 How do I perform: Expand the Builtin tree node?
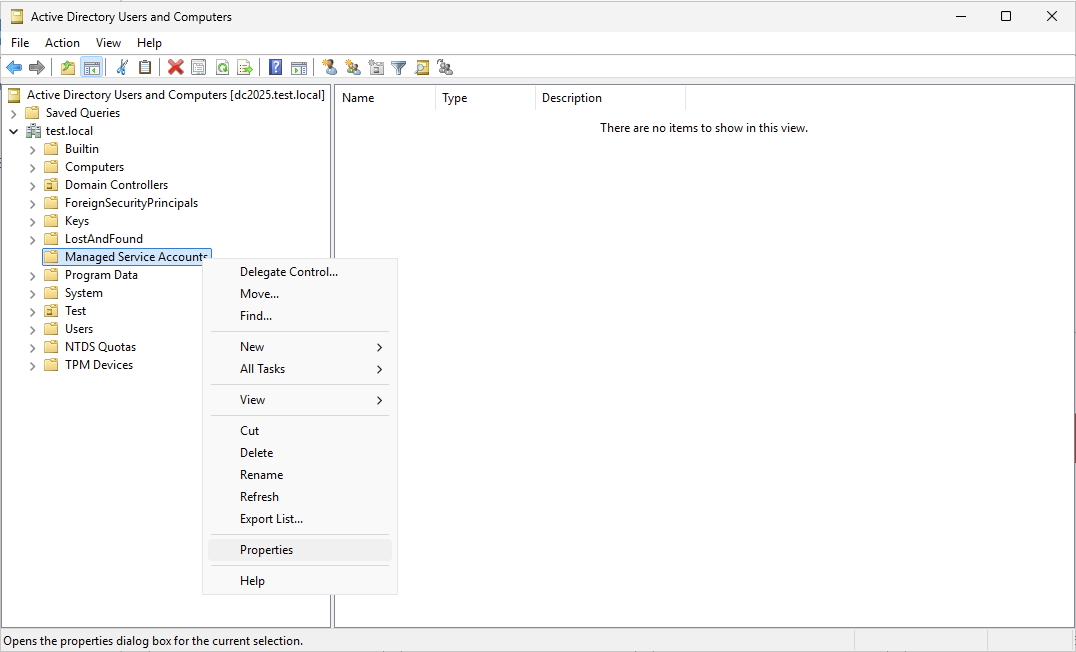point(32,149)
